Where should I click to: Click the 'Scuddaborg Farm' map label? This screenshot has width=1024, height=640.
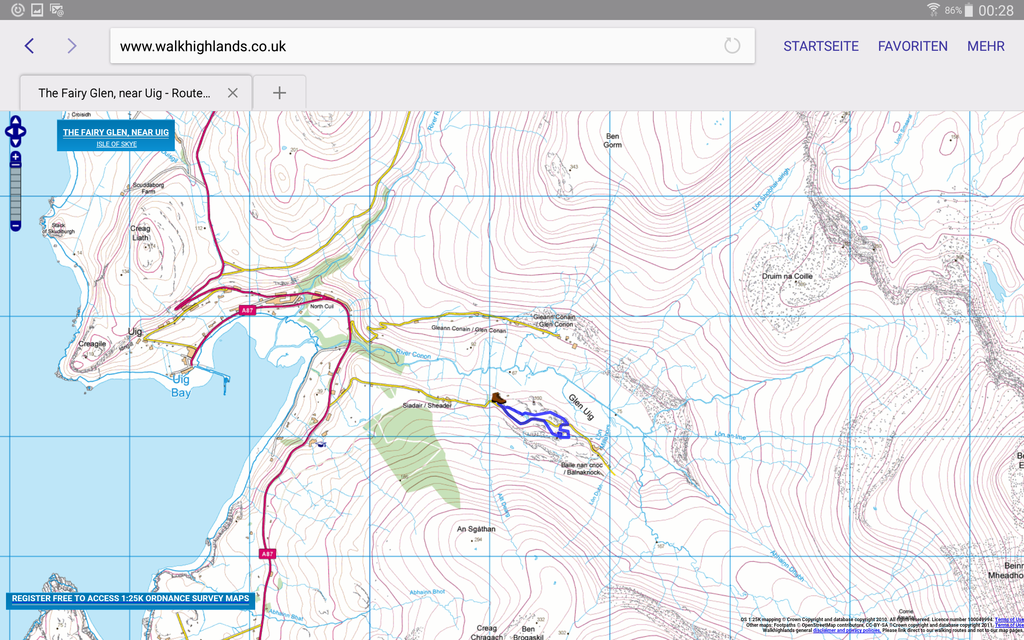pos(146,188)
